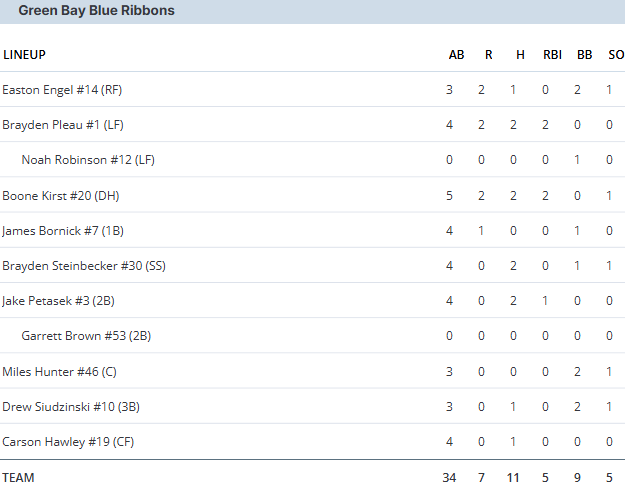Click Drew Siudzinski #10 (3B) name
The image size is (640, 498).
pyautogui.click(x=71, y=407)
